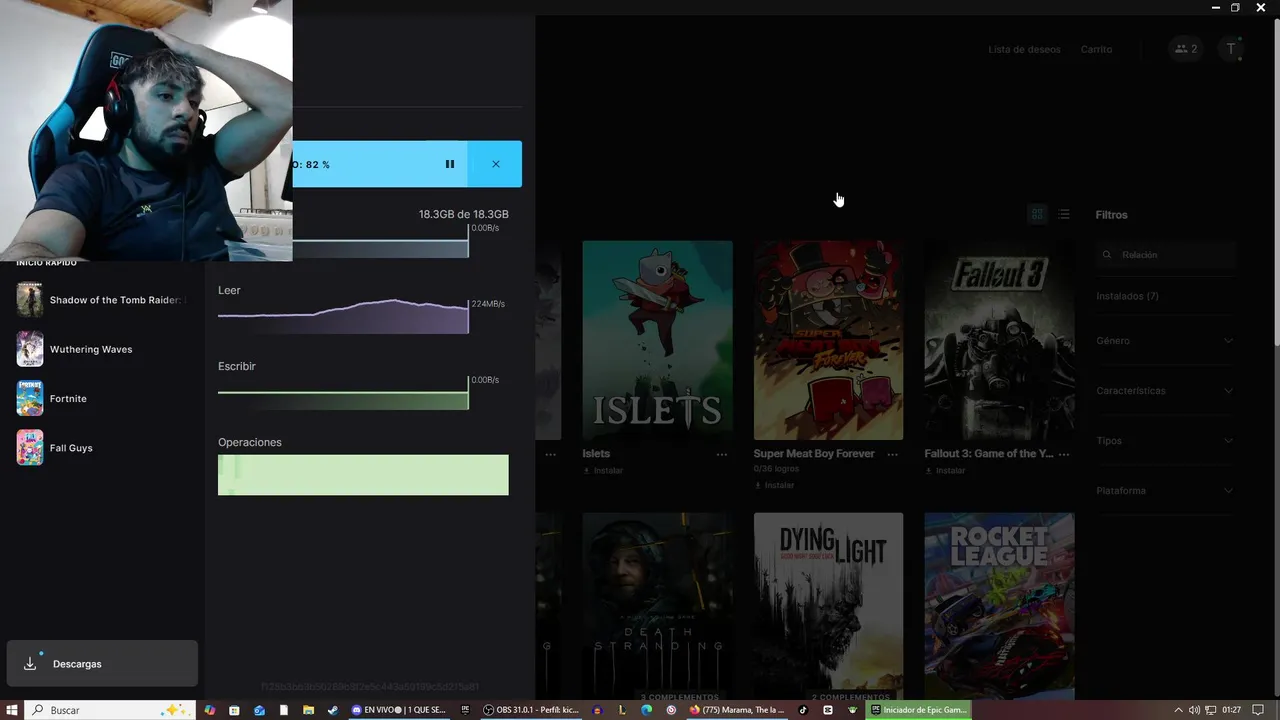Viewport: 1280px width, 720px height.
Task: Open File Explorer from the taskbar
Action: point(309,710)
